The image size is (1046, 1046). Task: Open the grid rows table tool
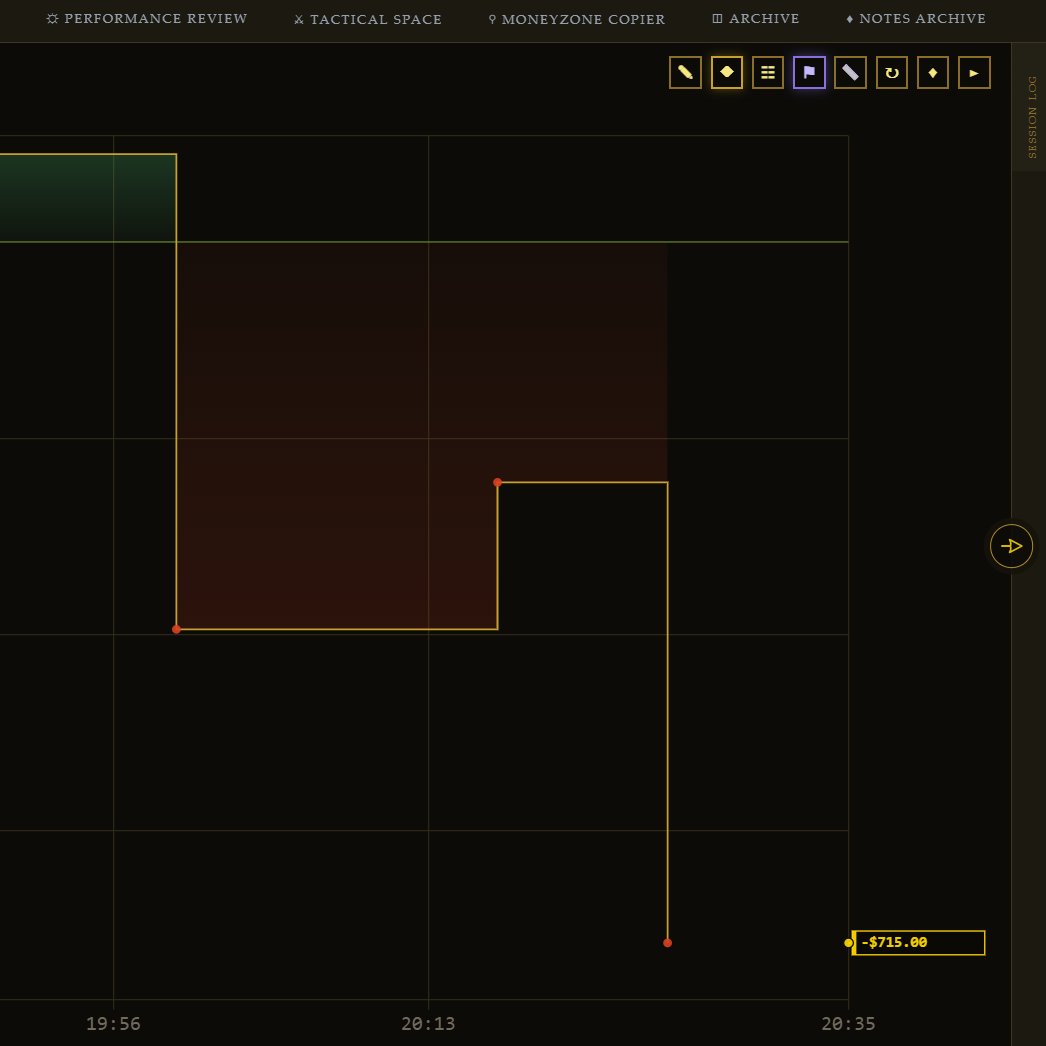[x=768, y=73]
